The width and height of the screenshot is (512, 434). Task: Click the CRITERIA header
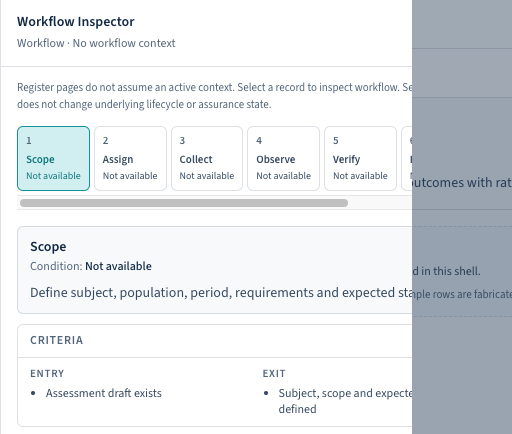57,340
